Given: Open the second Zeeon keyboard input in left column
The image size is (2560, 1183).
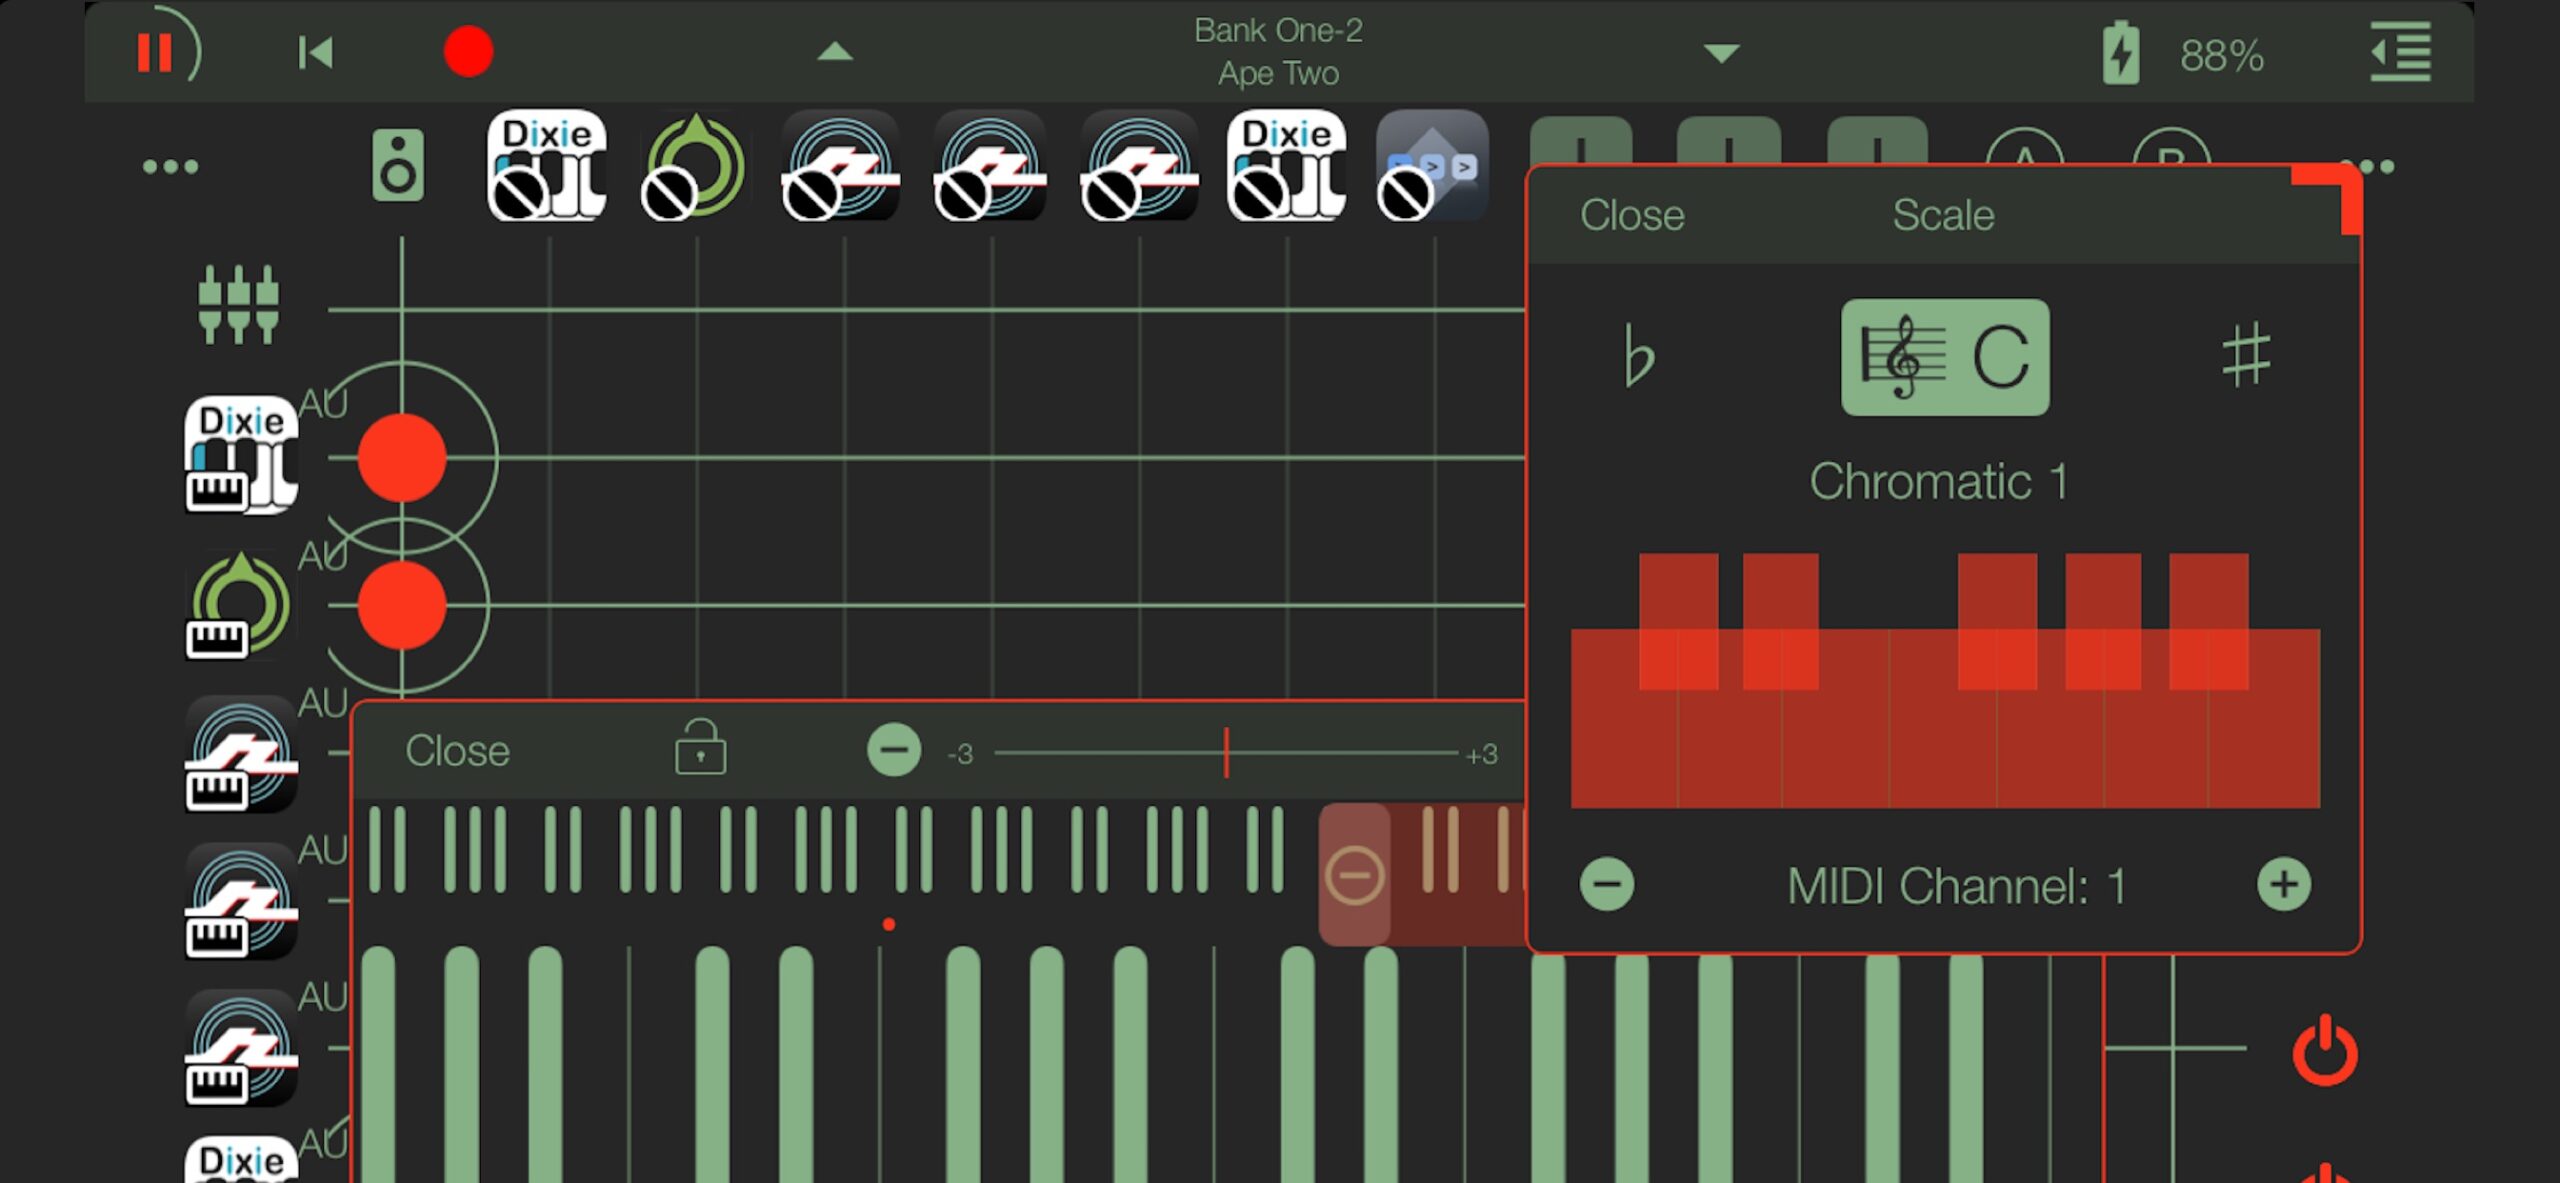Looking at the screenshot, I should 241,901.
